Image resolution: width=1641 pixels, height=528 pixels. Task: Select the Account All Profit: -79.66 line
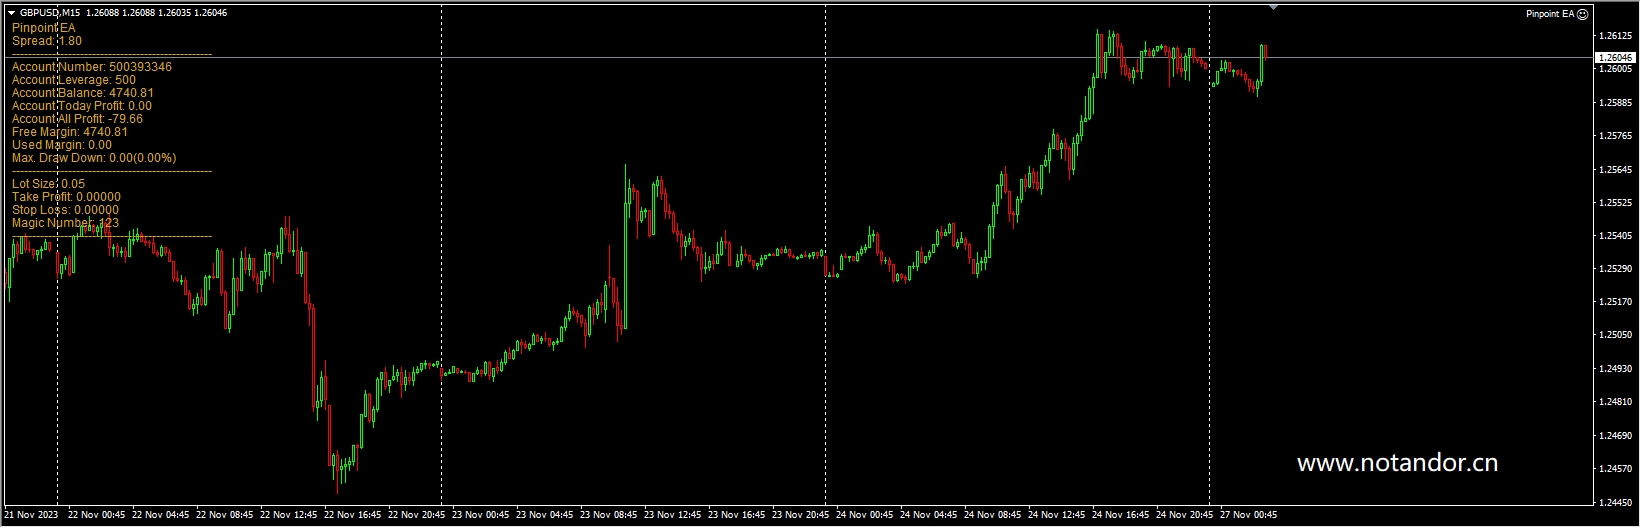pyautogui.click(x=77, y=119)
